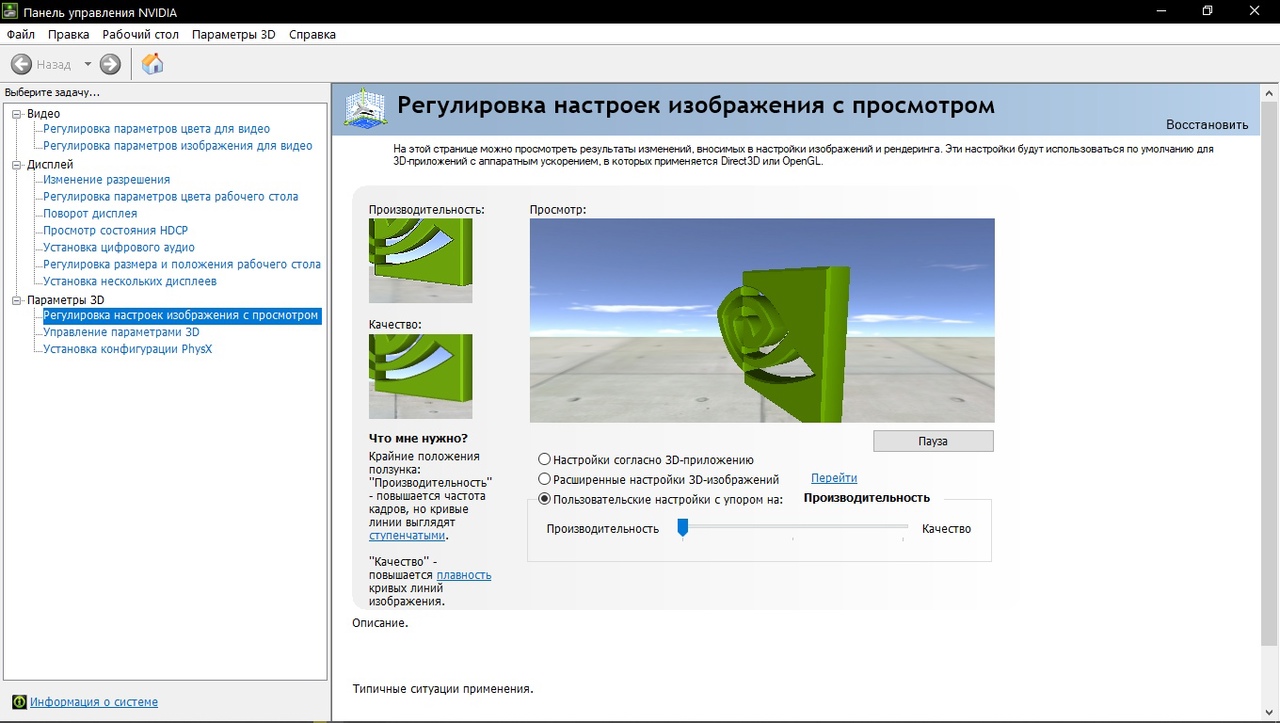
Task: Select 'Установка конфигурации PhysX' task
Action: pos(128,349)
